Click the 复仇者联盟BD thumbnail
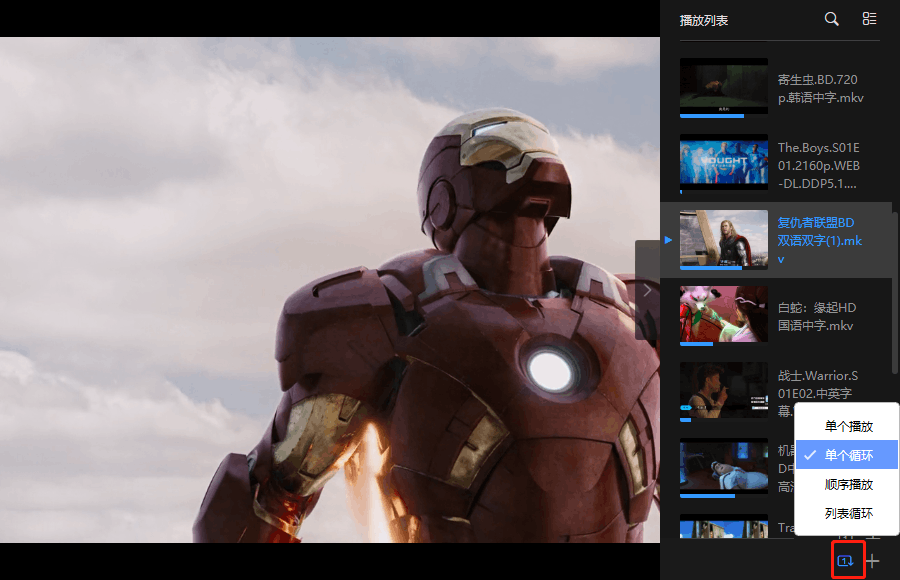 click(724, 239)
